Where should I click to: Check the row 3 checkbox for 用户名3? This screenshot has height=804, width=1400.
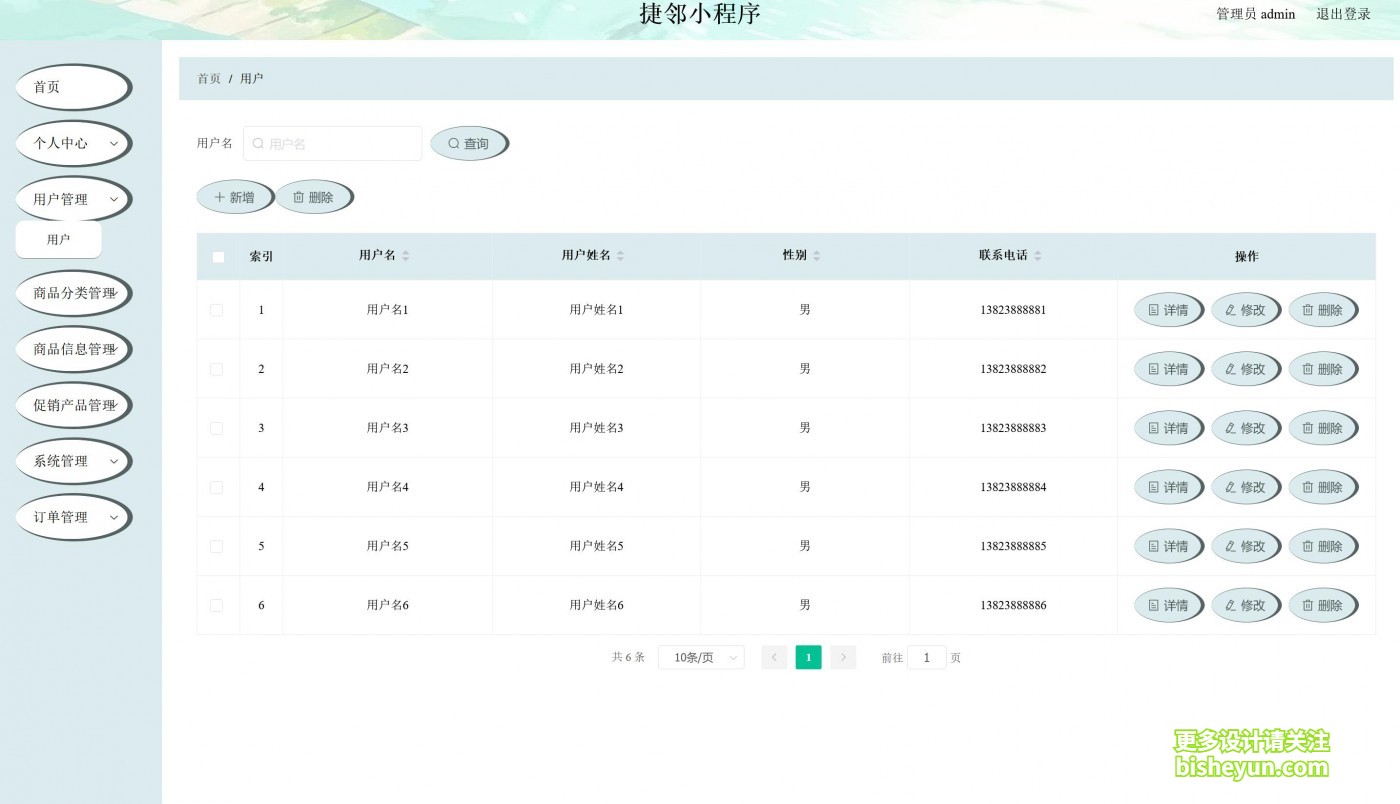click(x=216, y=428)
